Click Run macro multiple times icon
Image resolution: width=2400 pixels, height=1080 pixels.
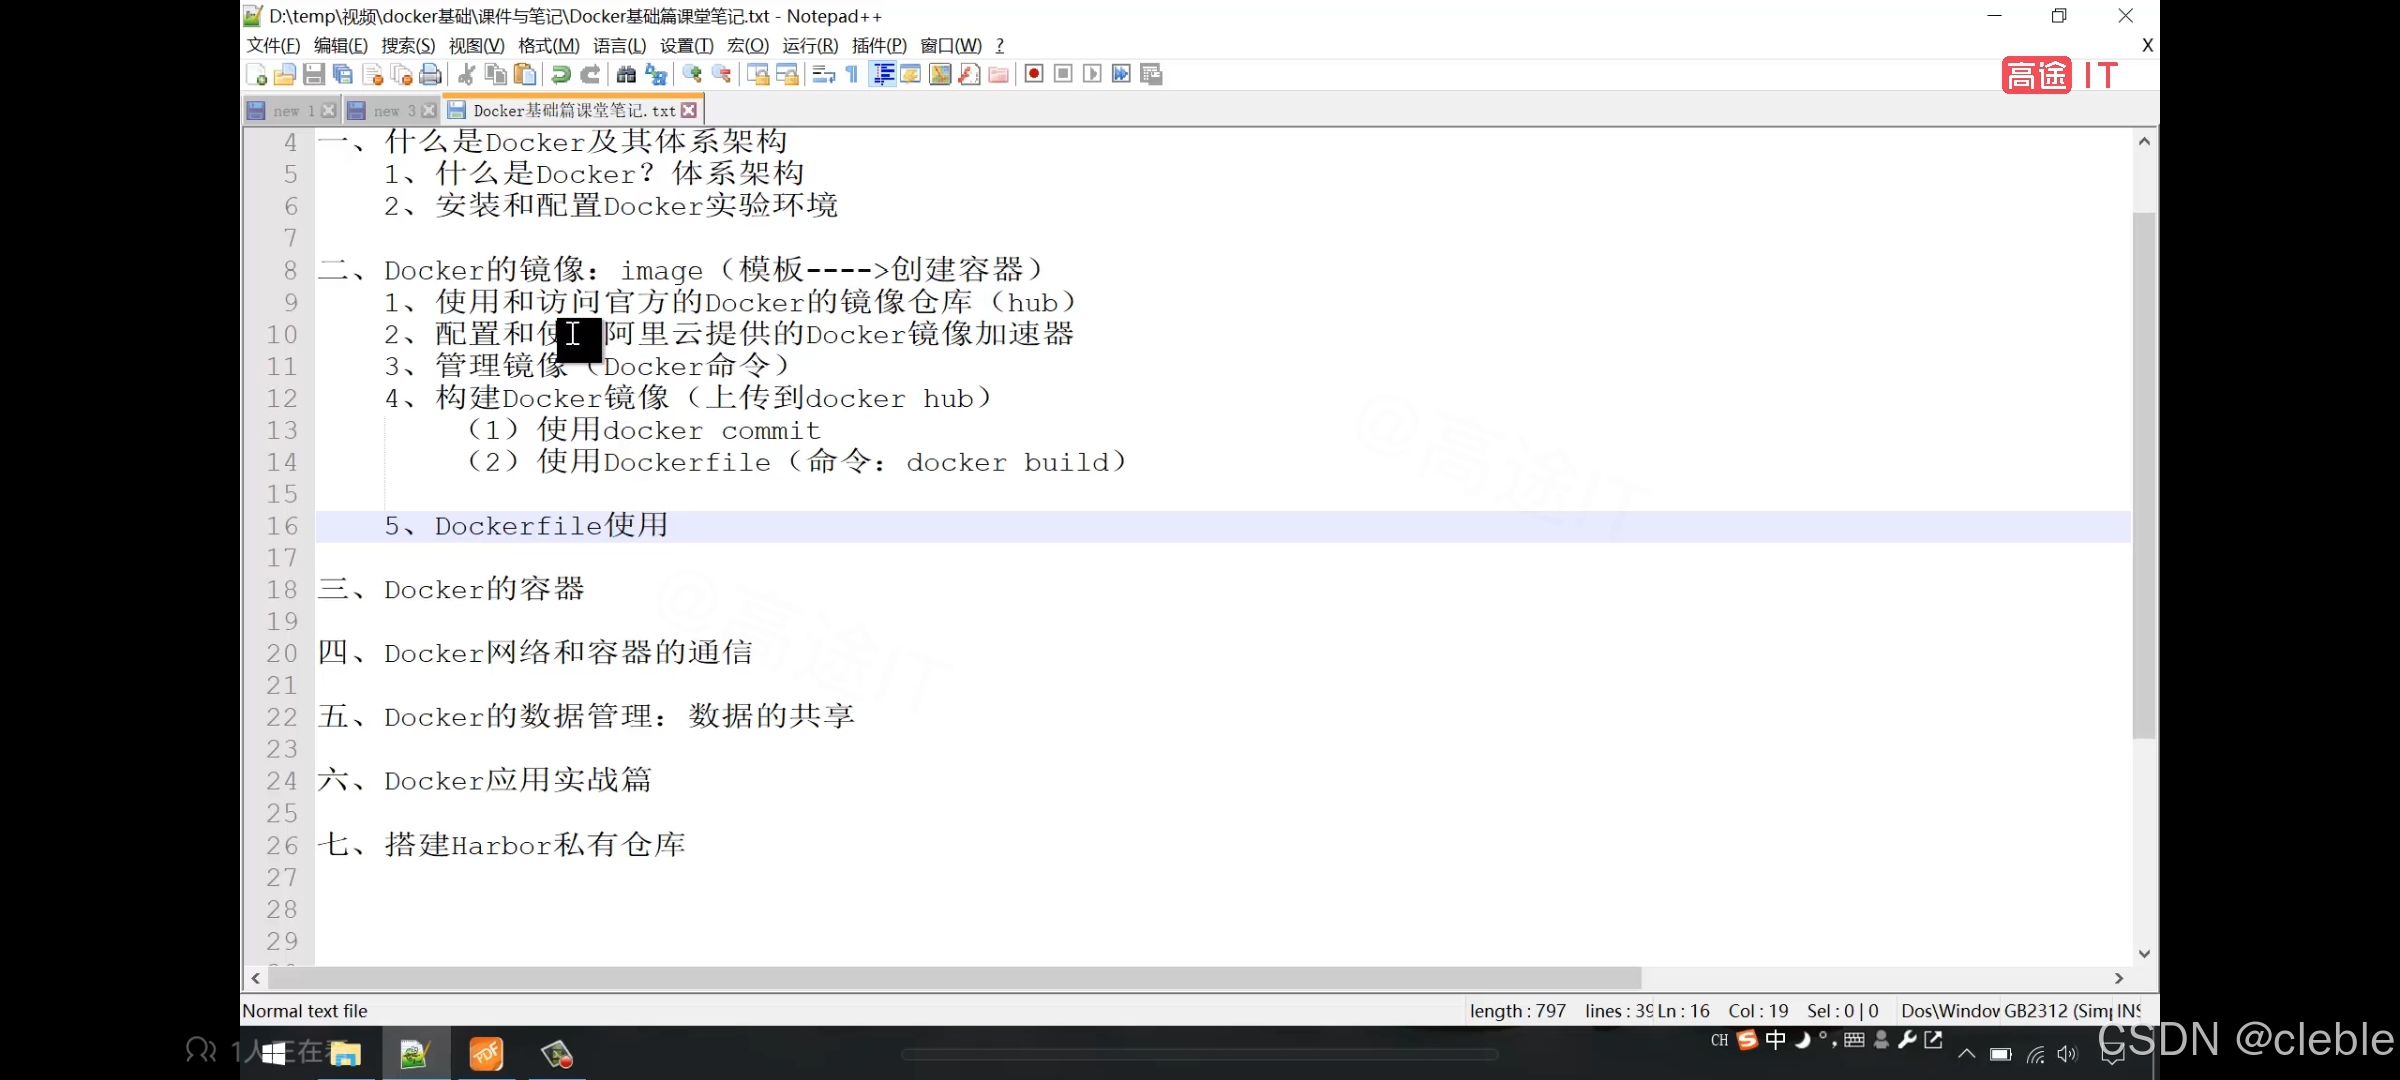1121,74
